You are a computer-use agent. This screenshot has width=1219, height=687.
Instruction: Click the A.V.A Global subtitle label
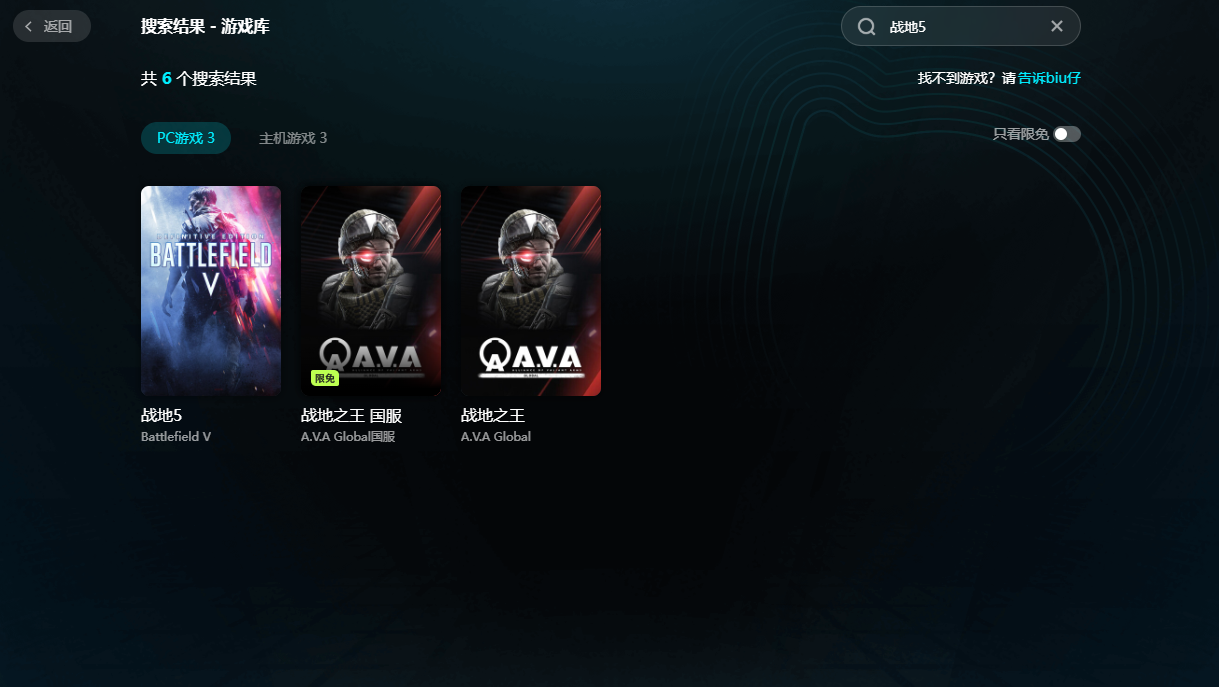(496, 437)
